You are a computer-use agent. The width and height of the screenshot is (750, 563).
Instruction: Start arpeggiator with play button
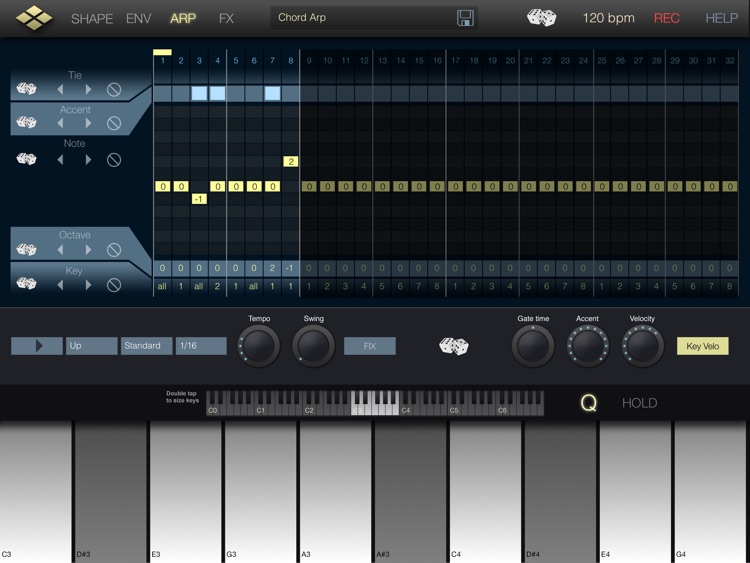pos(37,346)
